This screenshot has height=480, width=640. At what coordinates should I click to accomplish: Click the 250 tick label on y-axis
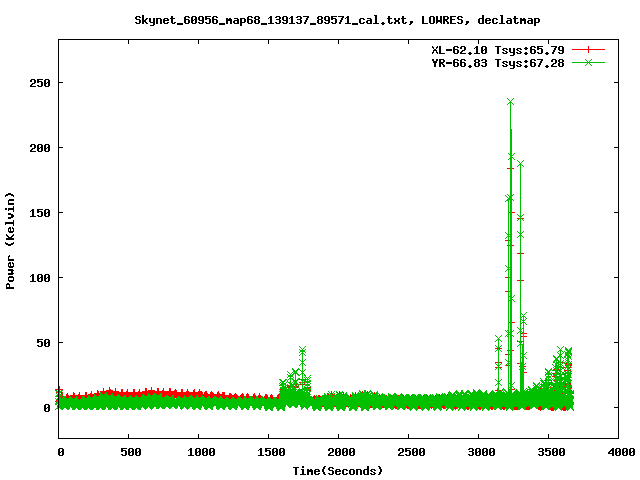(40, 83)
